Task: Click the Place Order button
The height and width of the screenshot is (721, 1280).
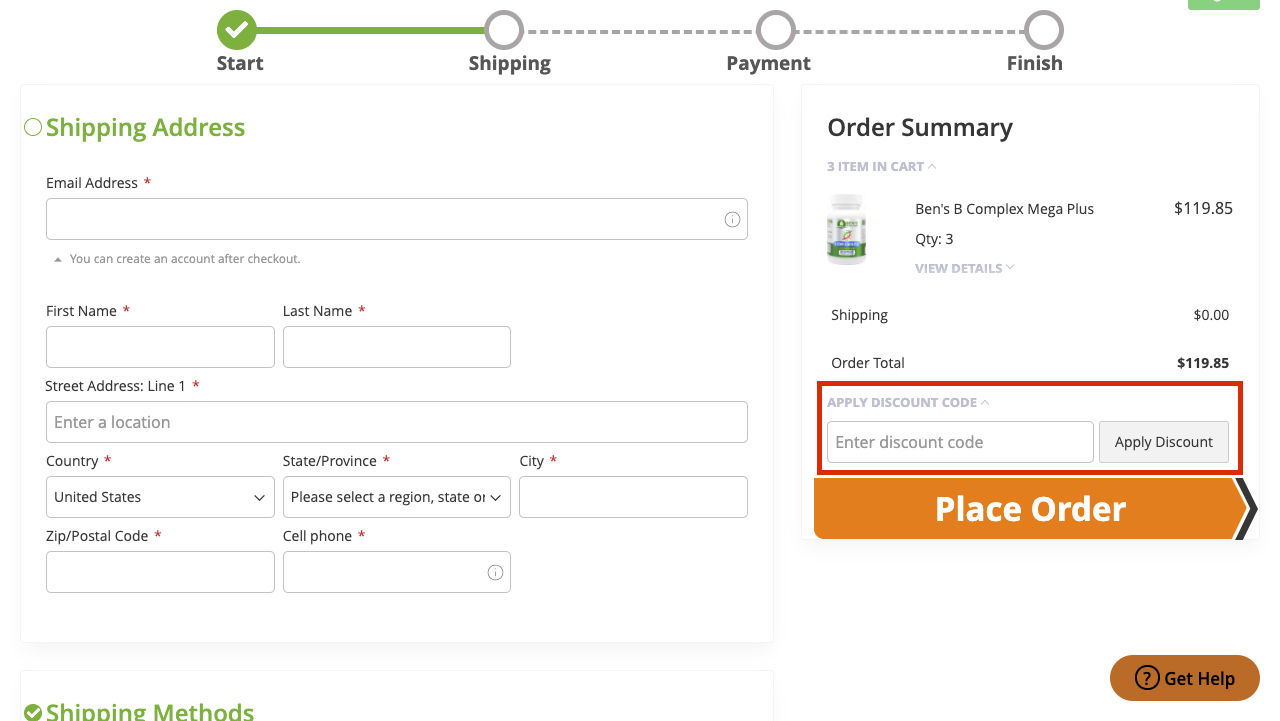Action: pos(1028,509)
